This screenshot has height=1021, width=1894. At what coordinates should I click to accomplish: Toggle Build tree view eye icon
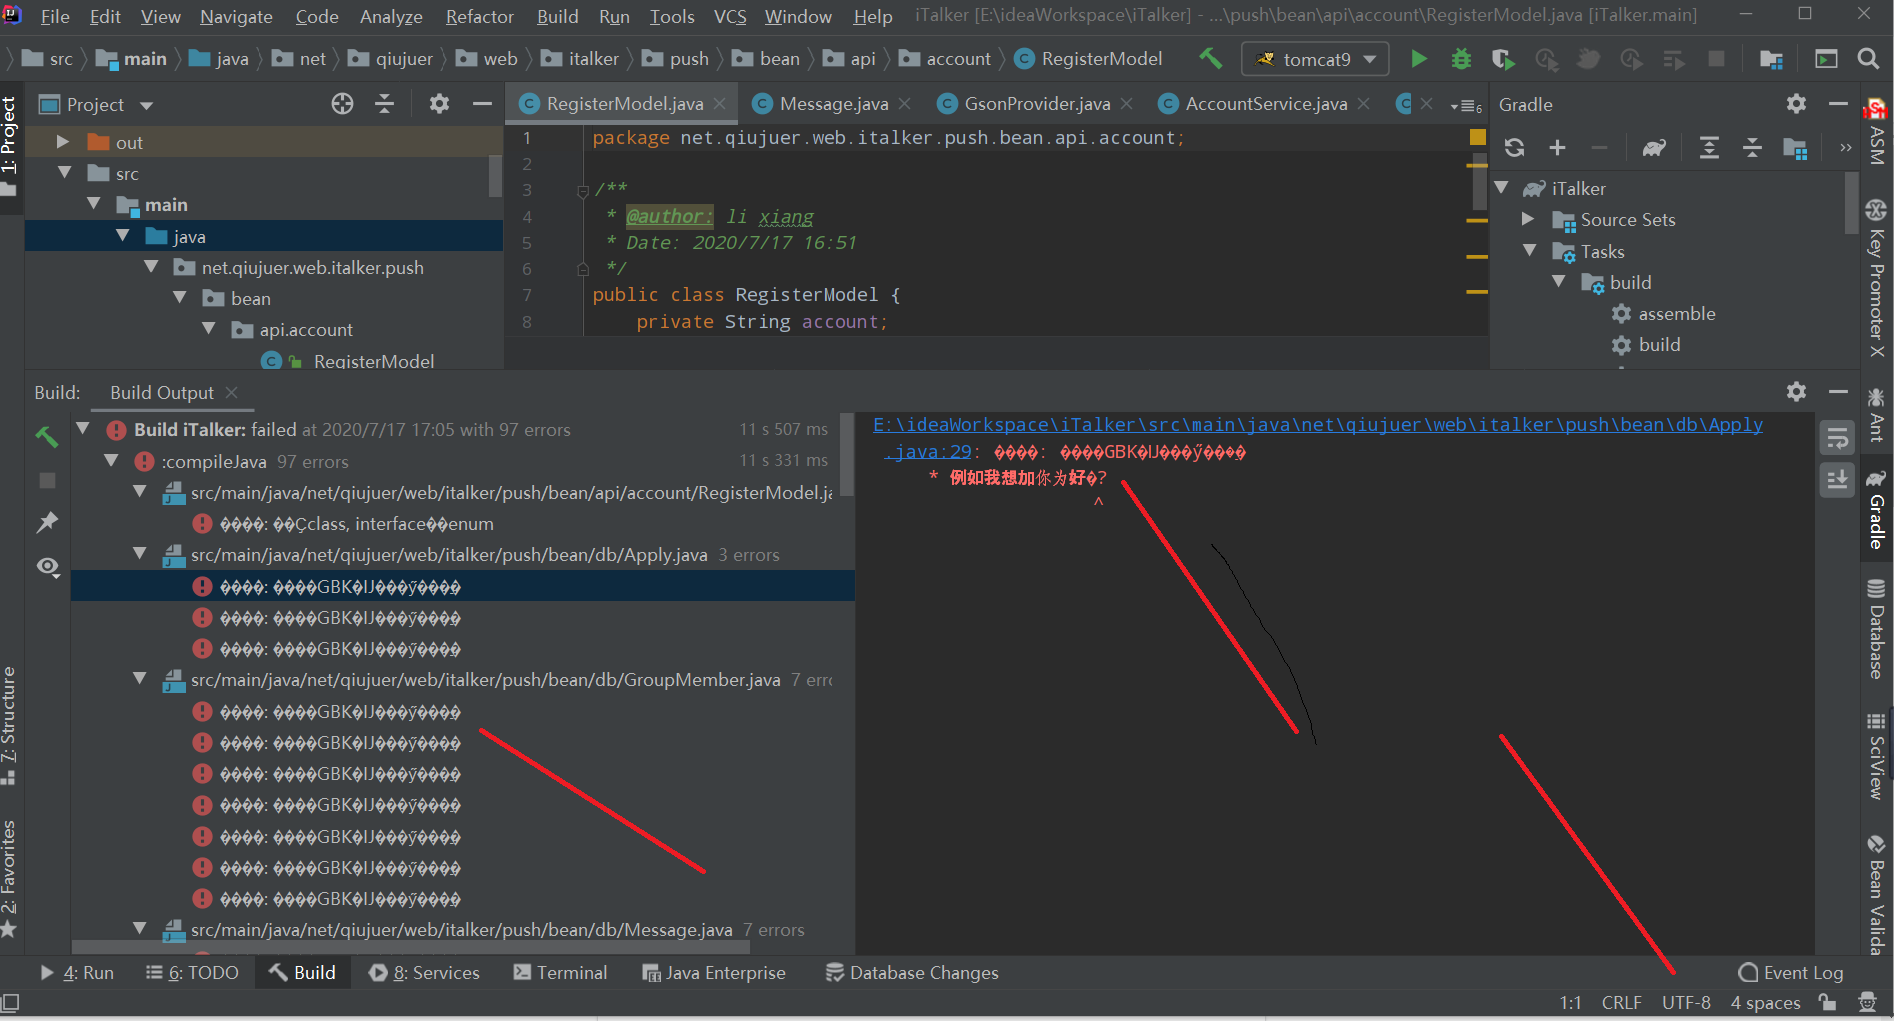point(47,566)
